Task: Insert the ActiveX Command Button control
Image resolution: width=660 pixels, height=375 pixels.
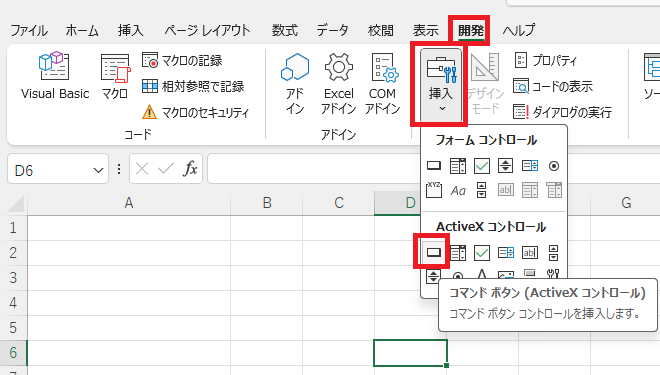Action: (434, 253)
